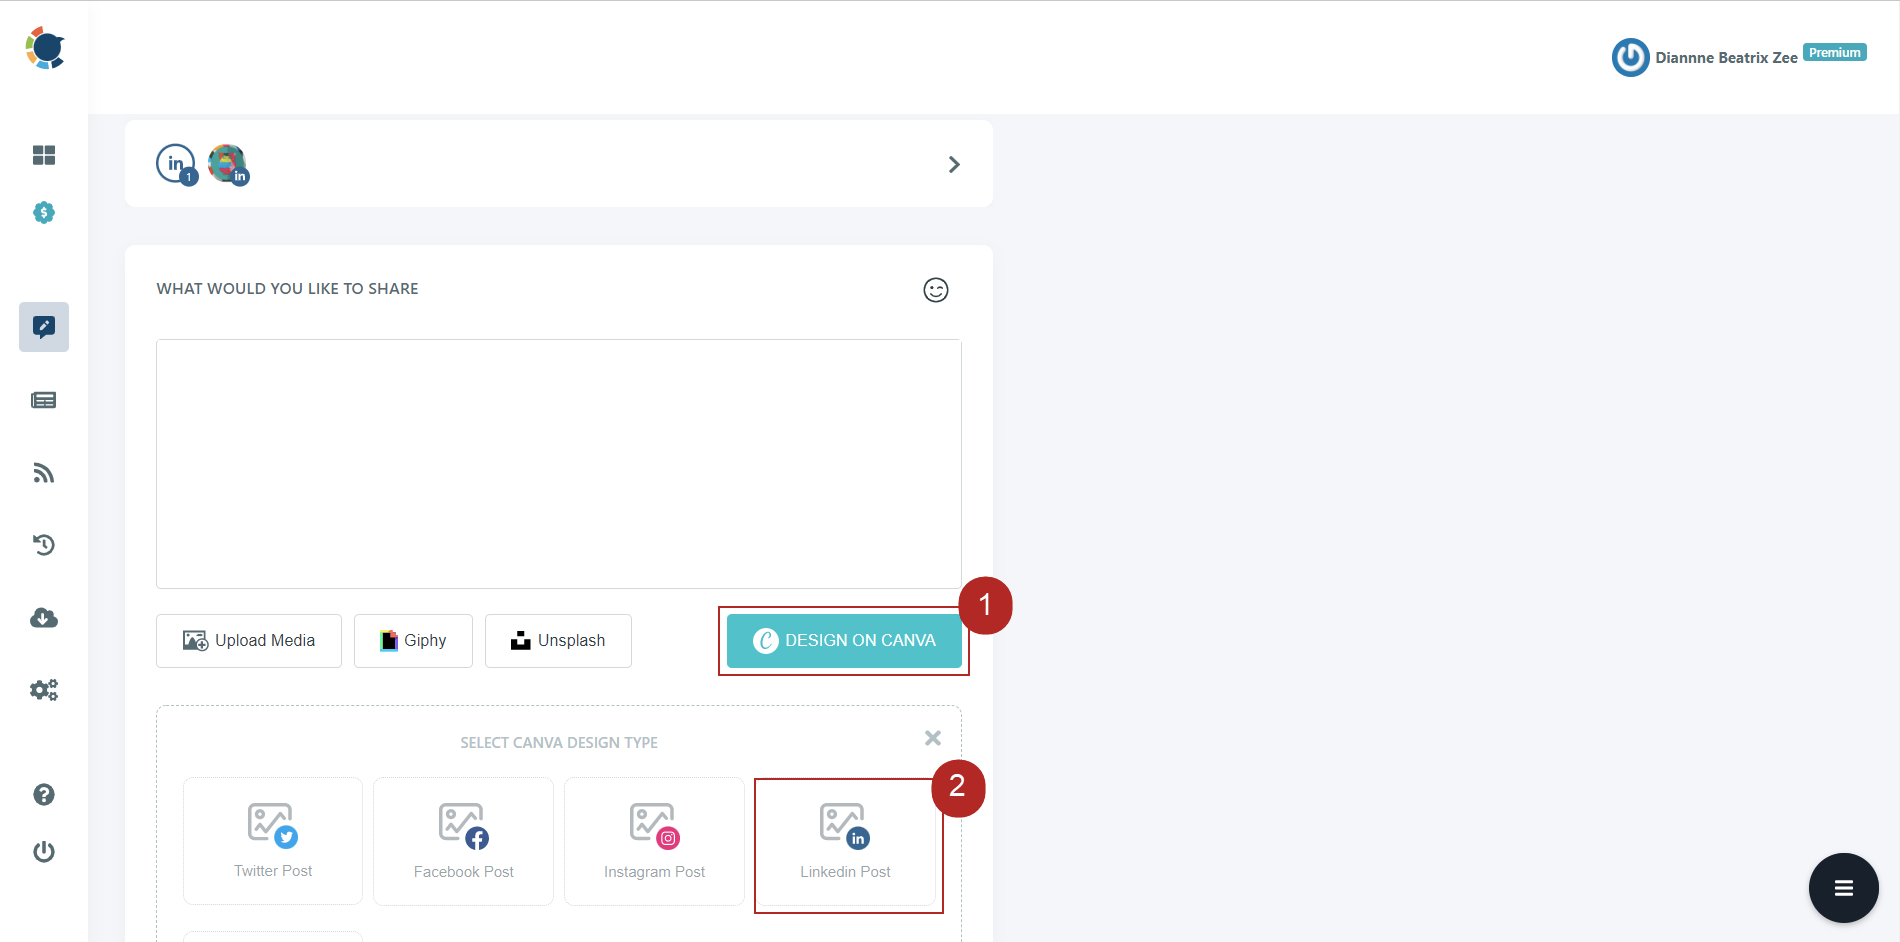Viewport: 1900px width, 942px height.
Task: Close the Canva design type panel
Action: point(933,738)
